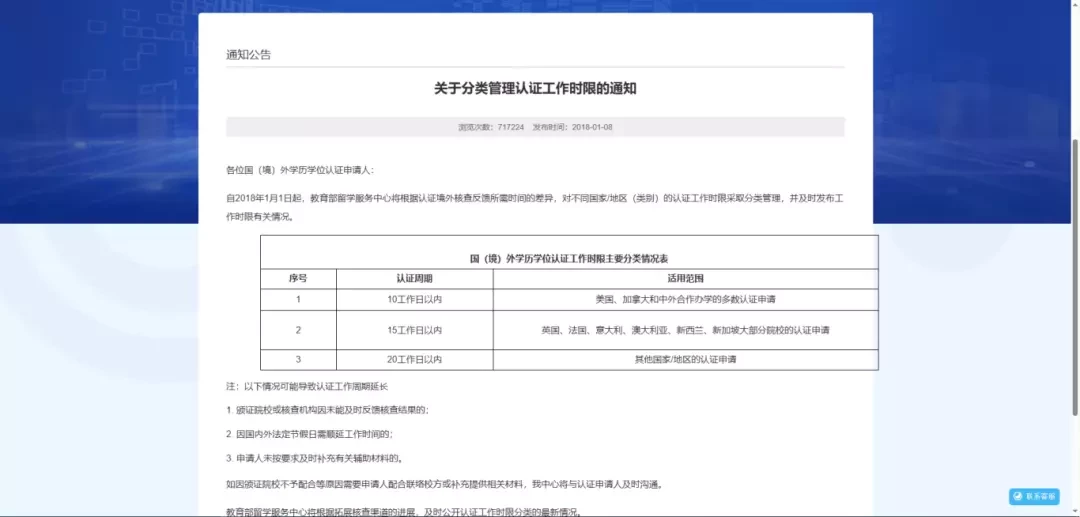Click the 通知公告 section heading
1080x517 pixels.
coord(249,55)
